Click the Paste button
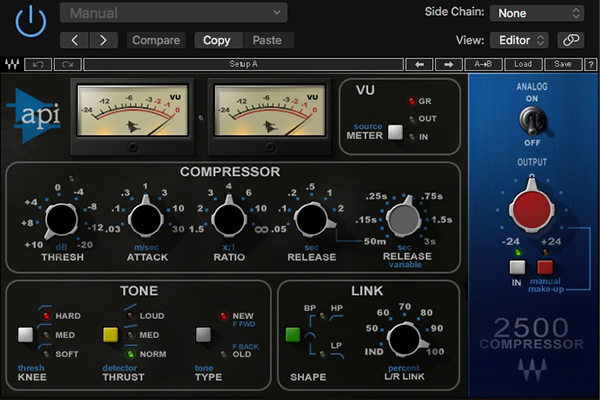Screen dimensions: 600x400 (x=268, y=40)
